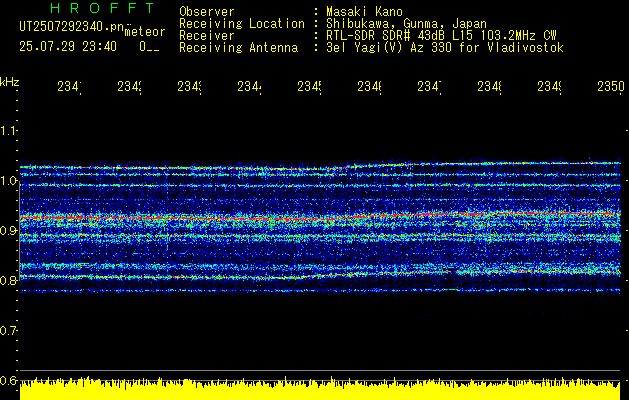Click the HROFFT title text

pos(102,8)
